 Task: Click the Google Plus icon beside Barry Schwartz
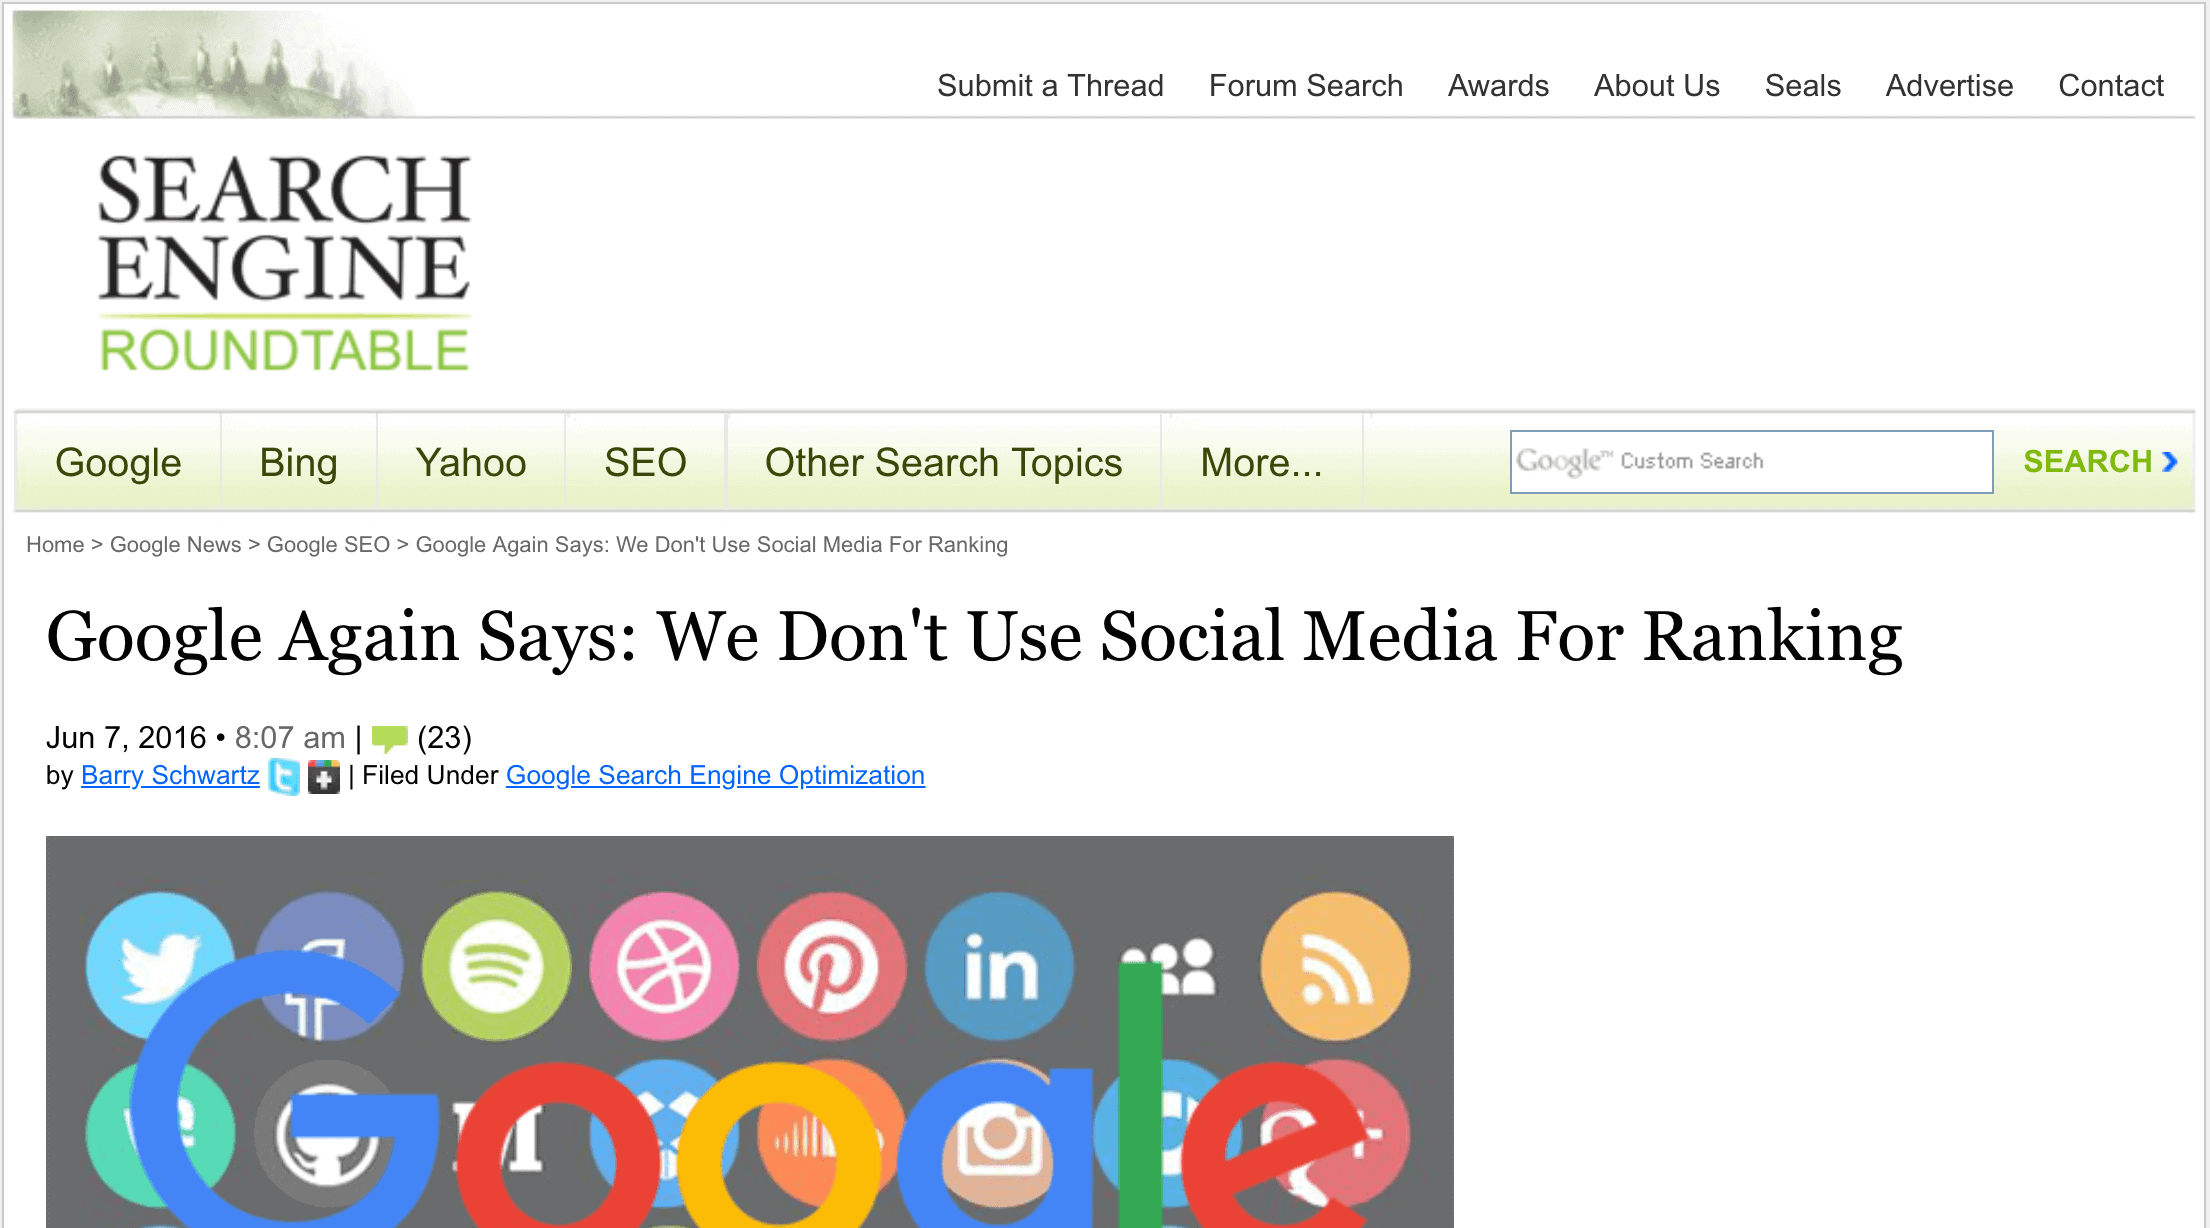324,777
